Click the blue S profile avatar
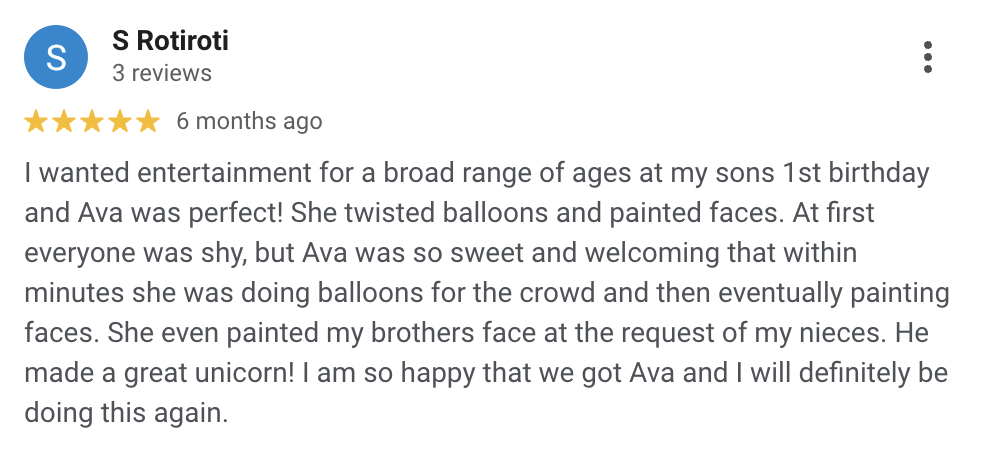 click(x=56, y=58)
